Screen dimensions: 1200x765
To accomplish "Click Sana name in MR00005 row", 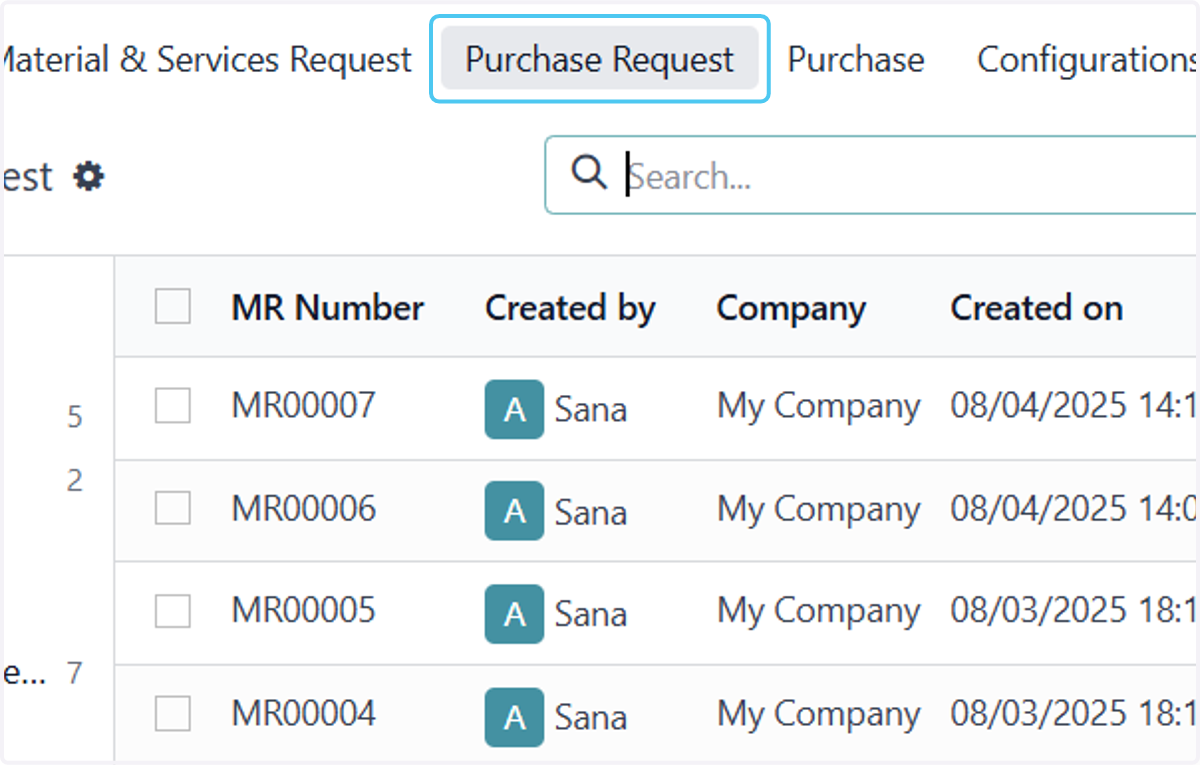I will (x=591, y=614).
